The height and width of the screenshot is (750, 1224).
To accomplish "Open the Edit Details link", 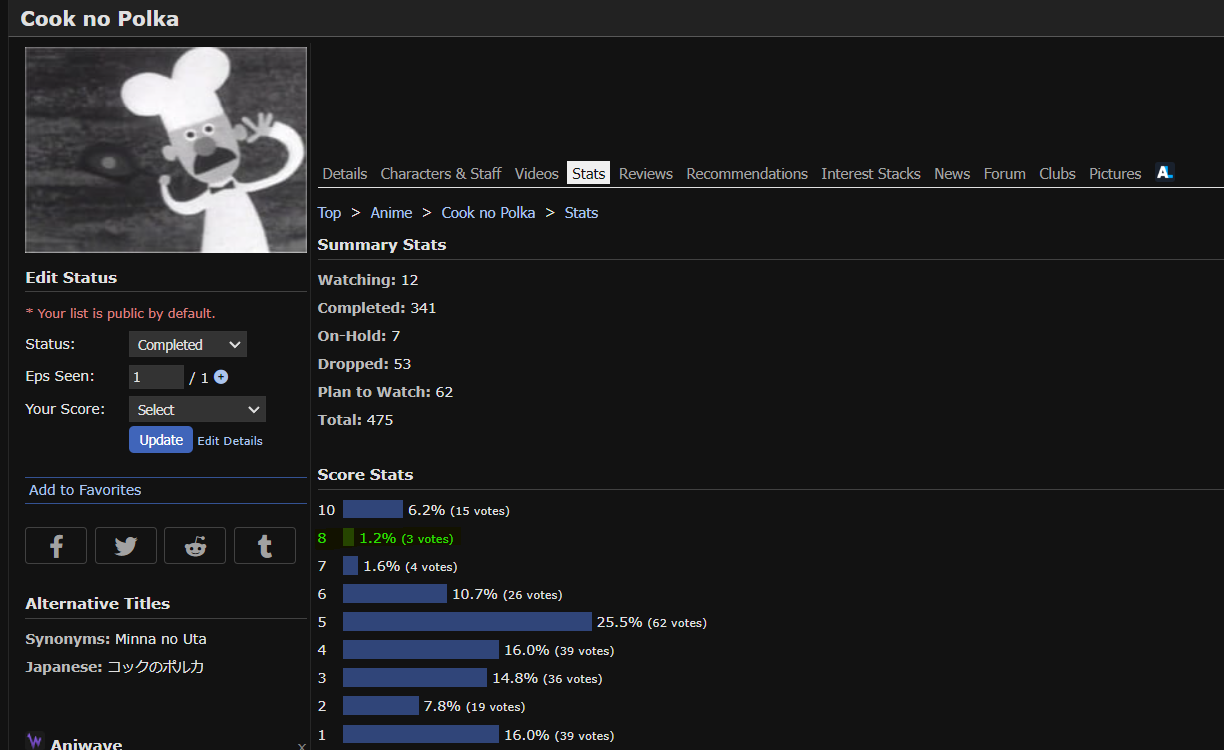I will pos(230,441).
